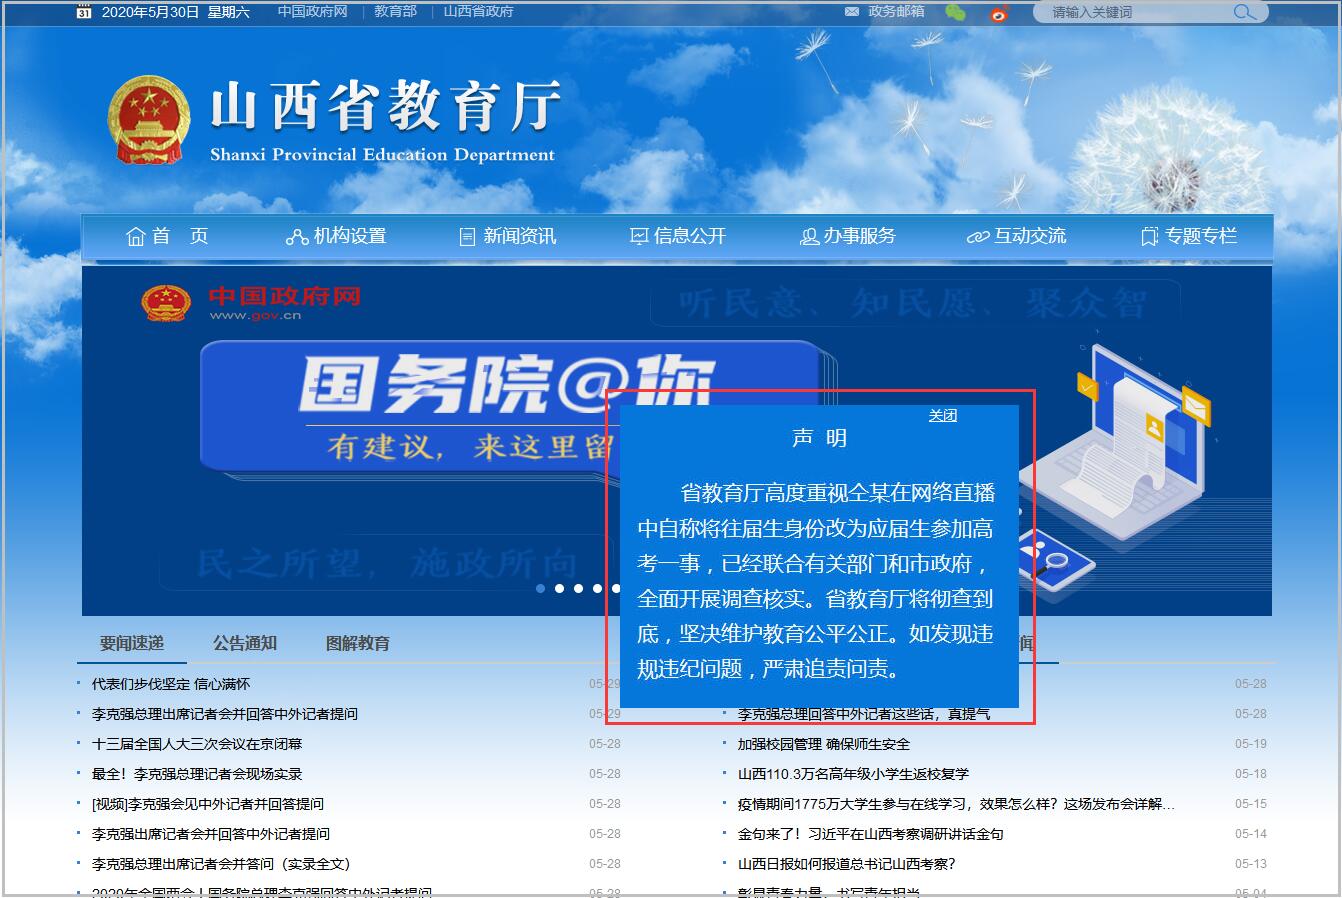The width and height of the screenshot is (1342, 898).
Task: Open news 李克强总理回答中外记者这些话，真提气
Action: (x=864, y=714)
